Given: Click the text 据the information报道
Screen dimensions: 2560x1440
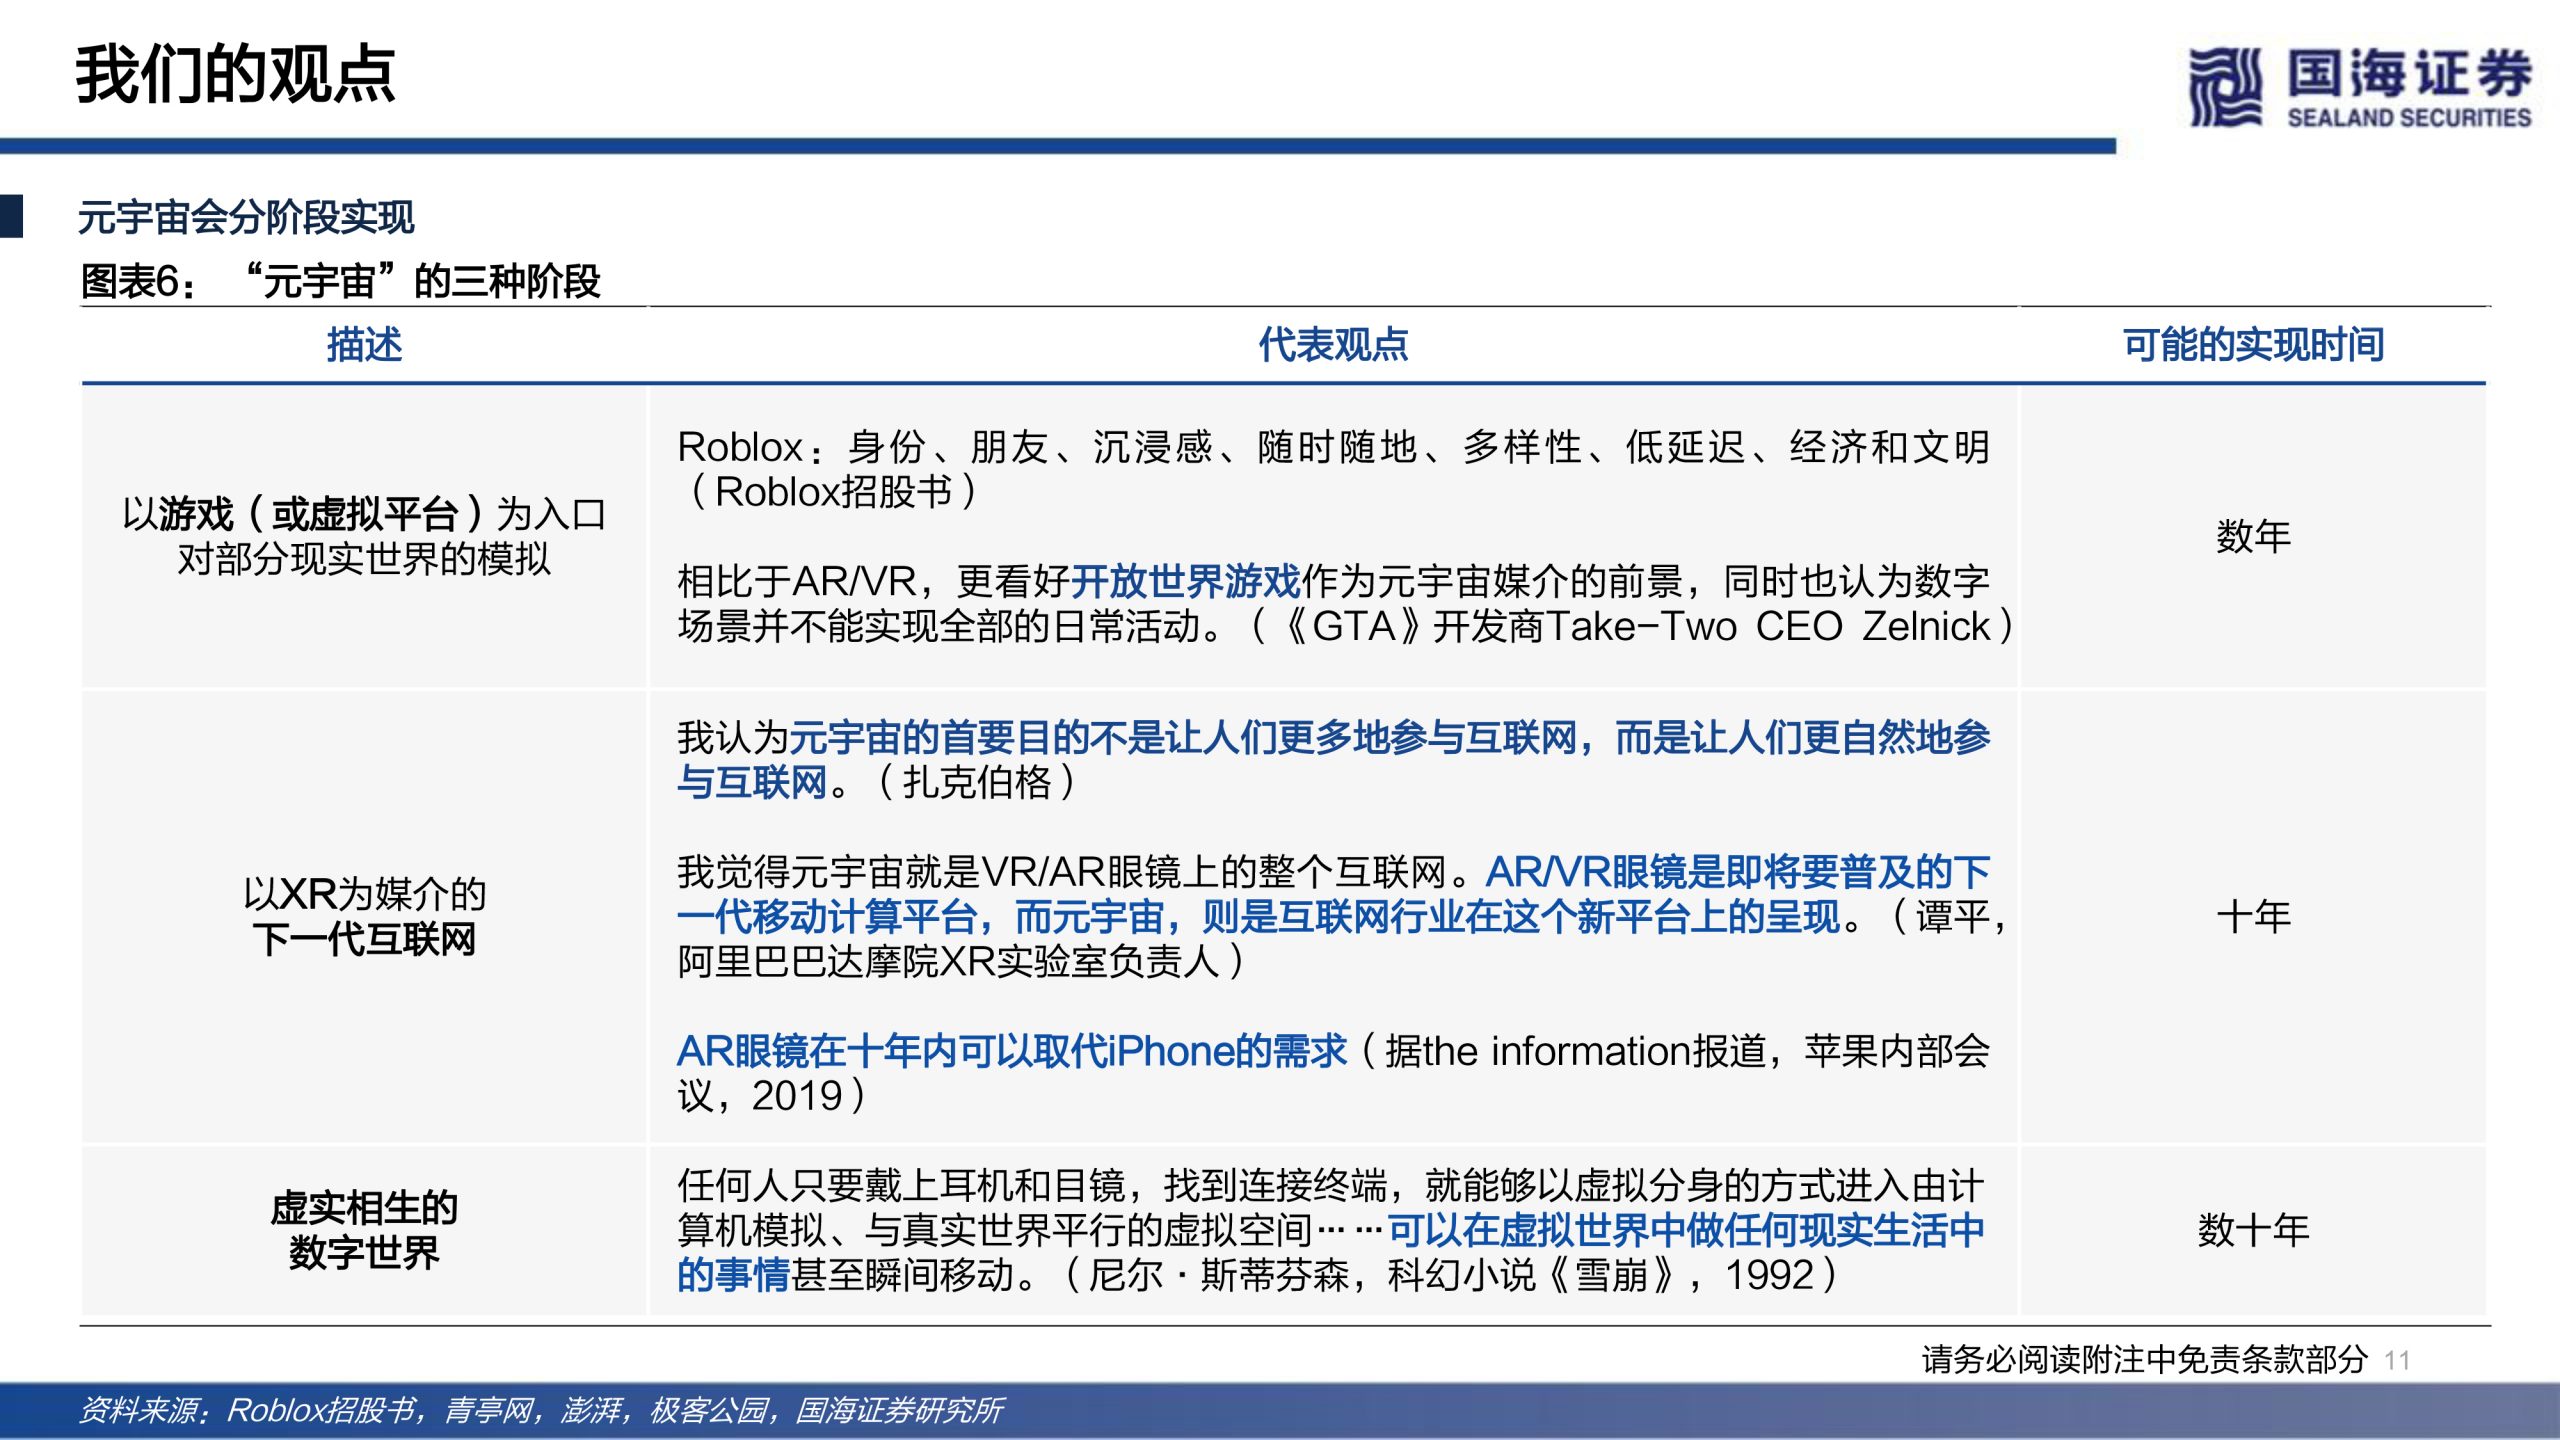Looking at the screenshot, I should pyautogui.click(x=1575, y=1051).
